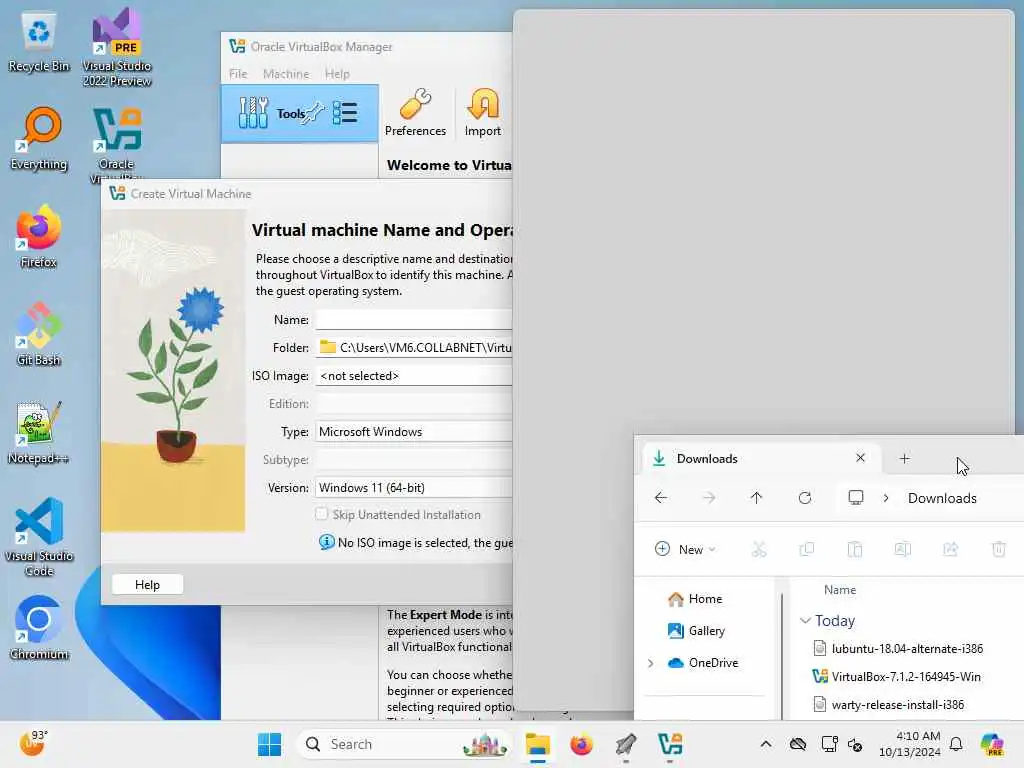The width and height of the screenshot is (1024, 768).
Task: Open File menu in VirtualBox Manager
Action: [x=238, y=74]
